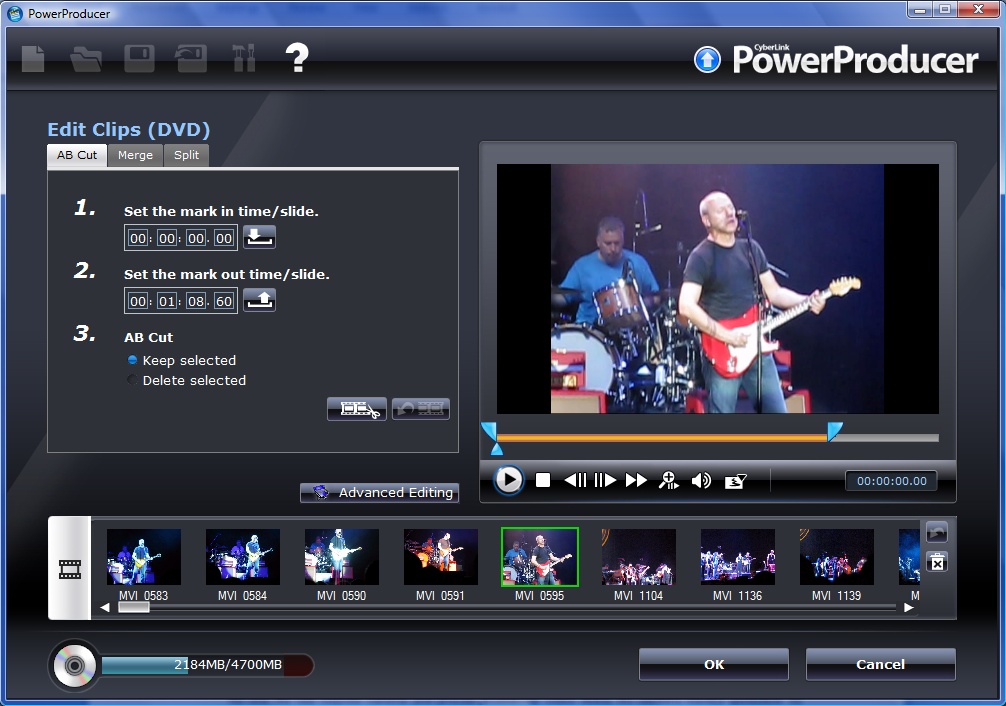Select clip MVI 1136 thumbnail
Image resolution: width=1006 pixels, height=706 pixels.
(x=738, y=556)
